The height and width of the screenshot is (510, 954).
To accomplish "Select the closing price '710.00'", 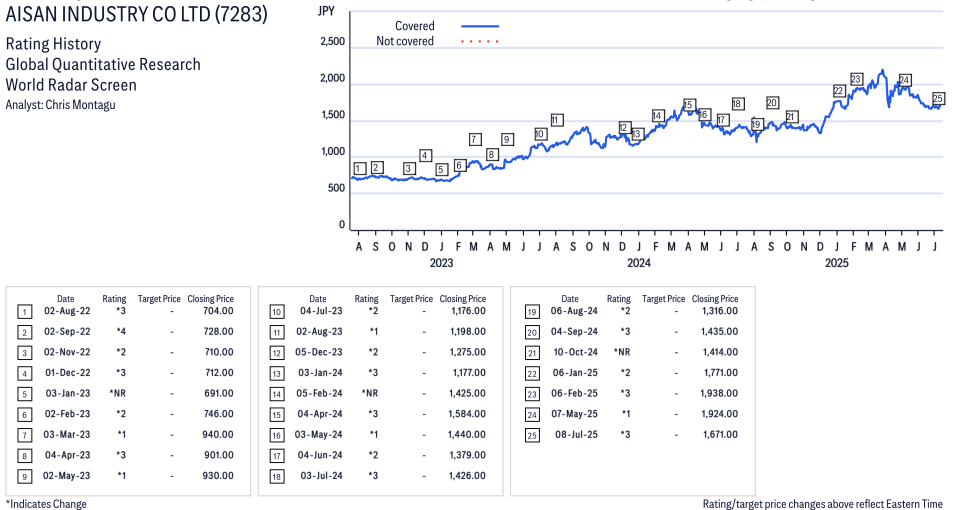I will [218, 352].
